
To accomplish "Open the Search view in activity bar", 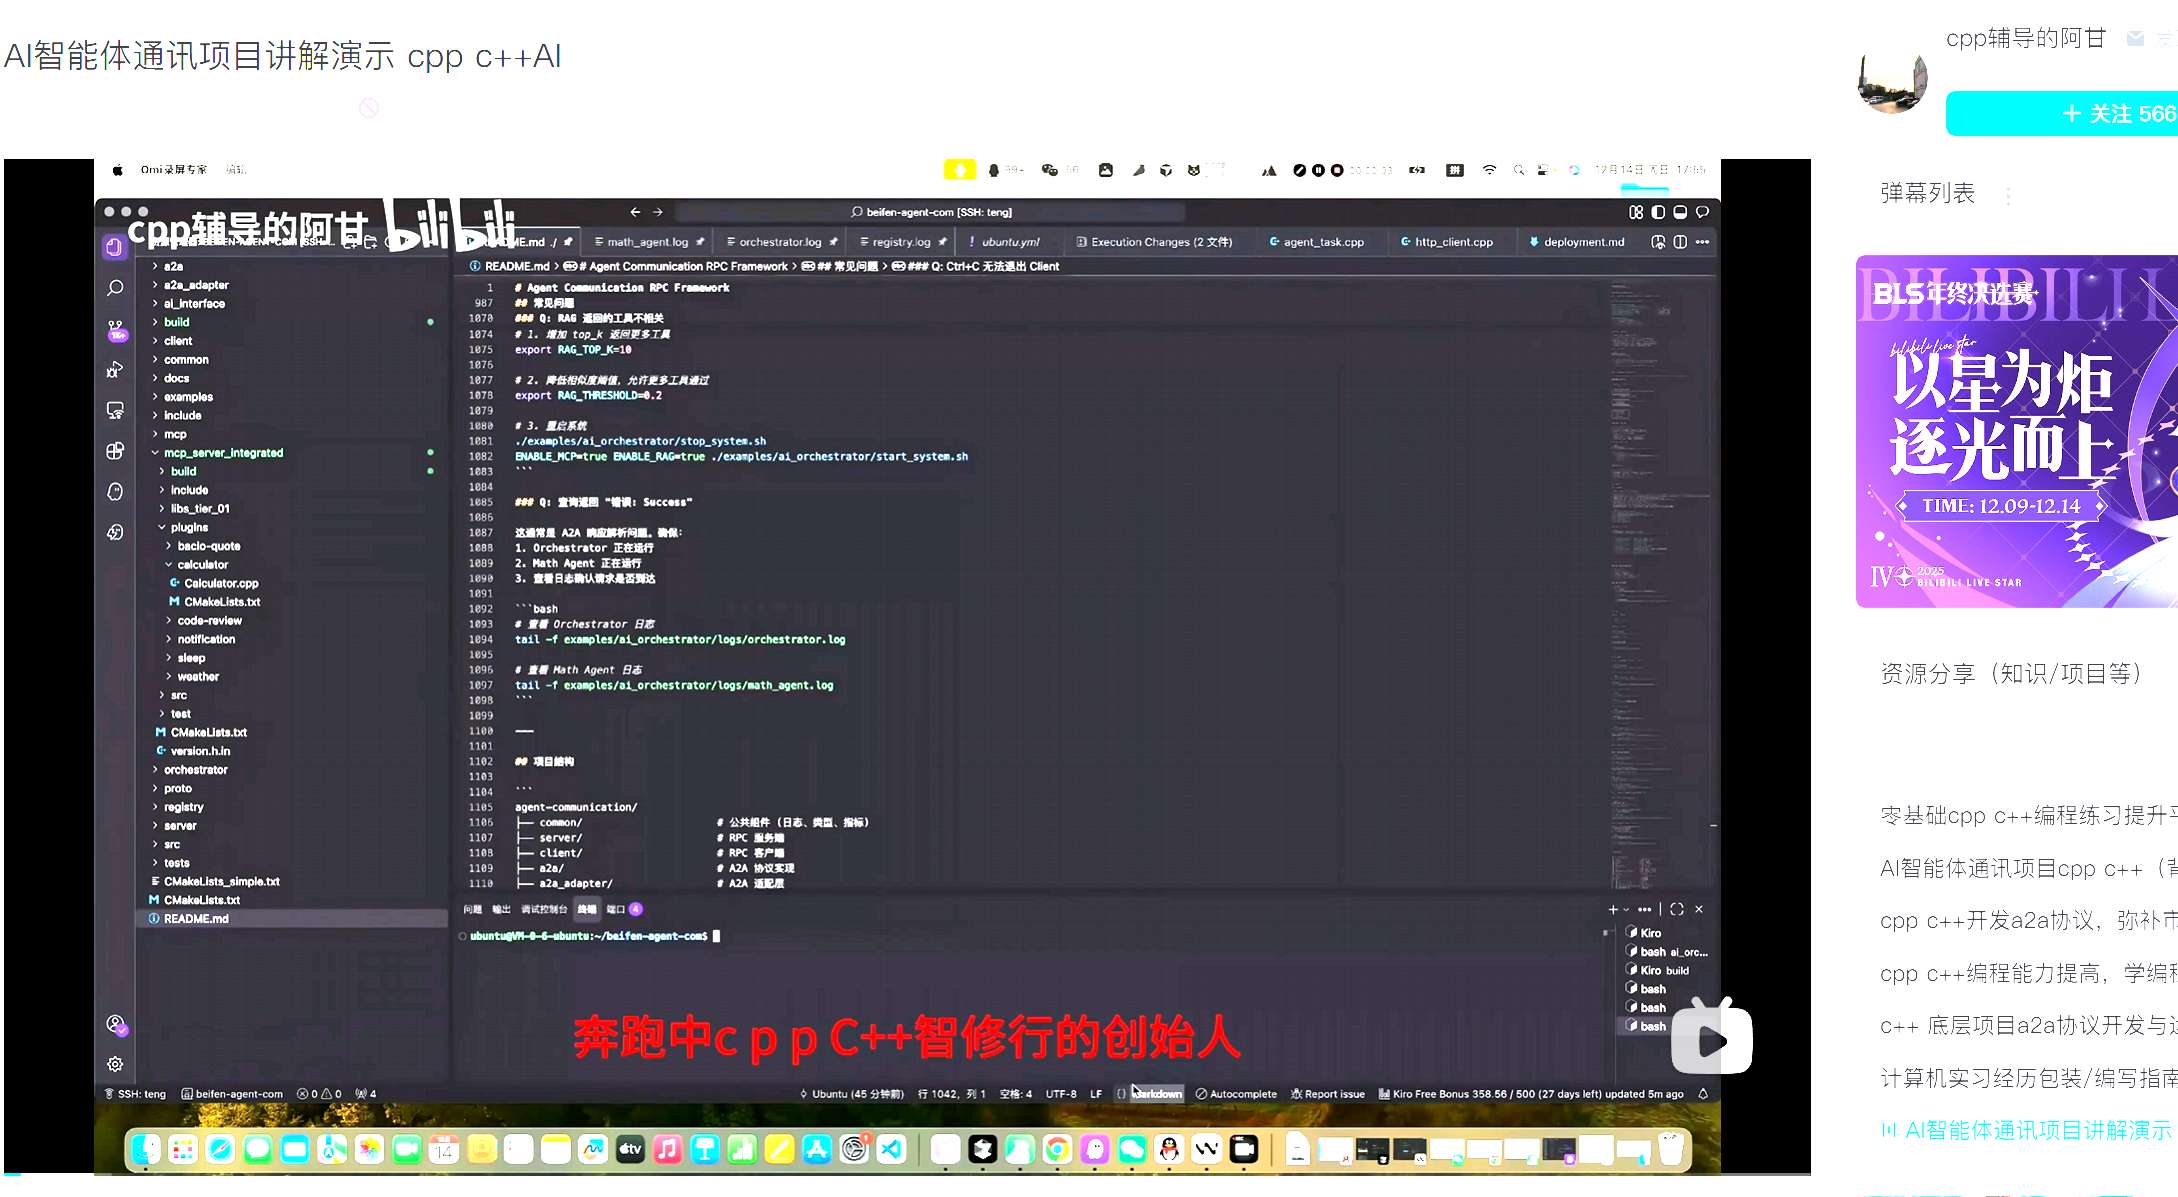I will [x=115, y=288].
